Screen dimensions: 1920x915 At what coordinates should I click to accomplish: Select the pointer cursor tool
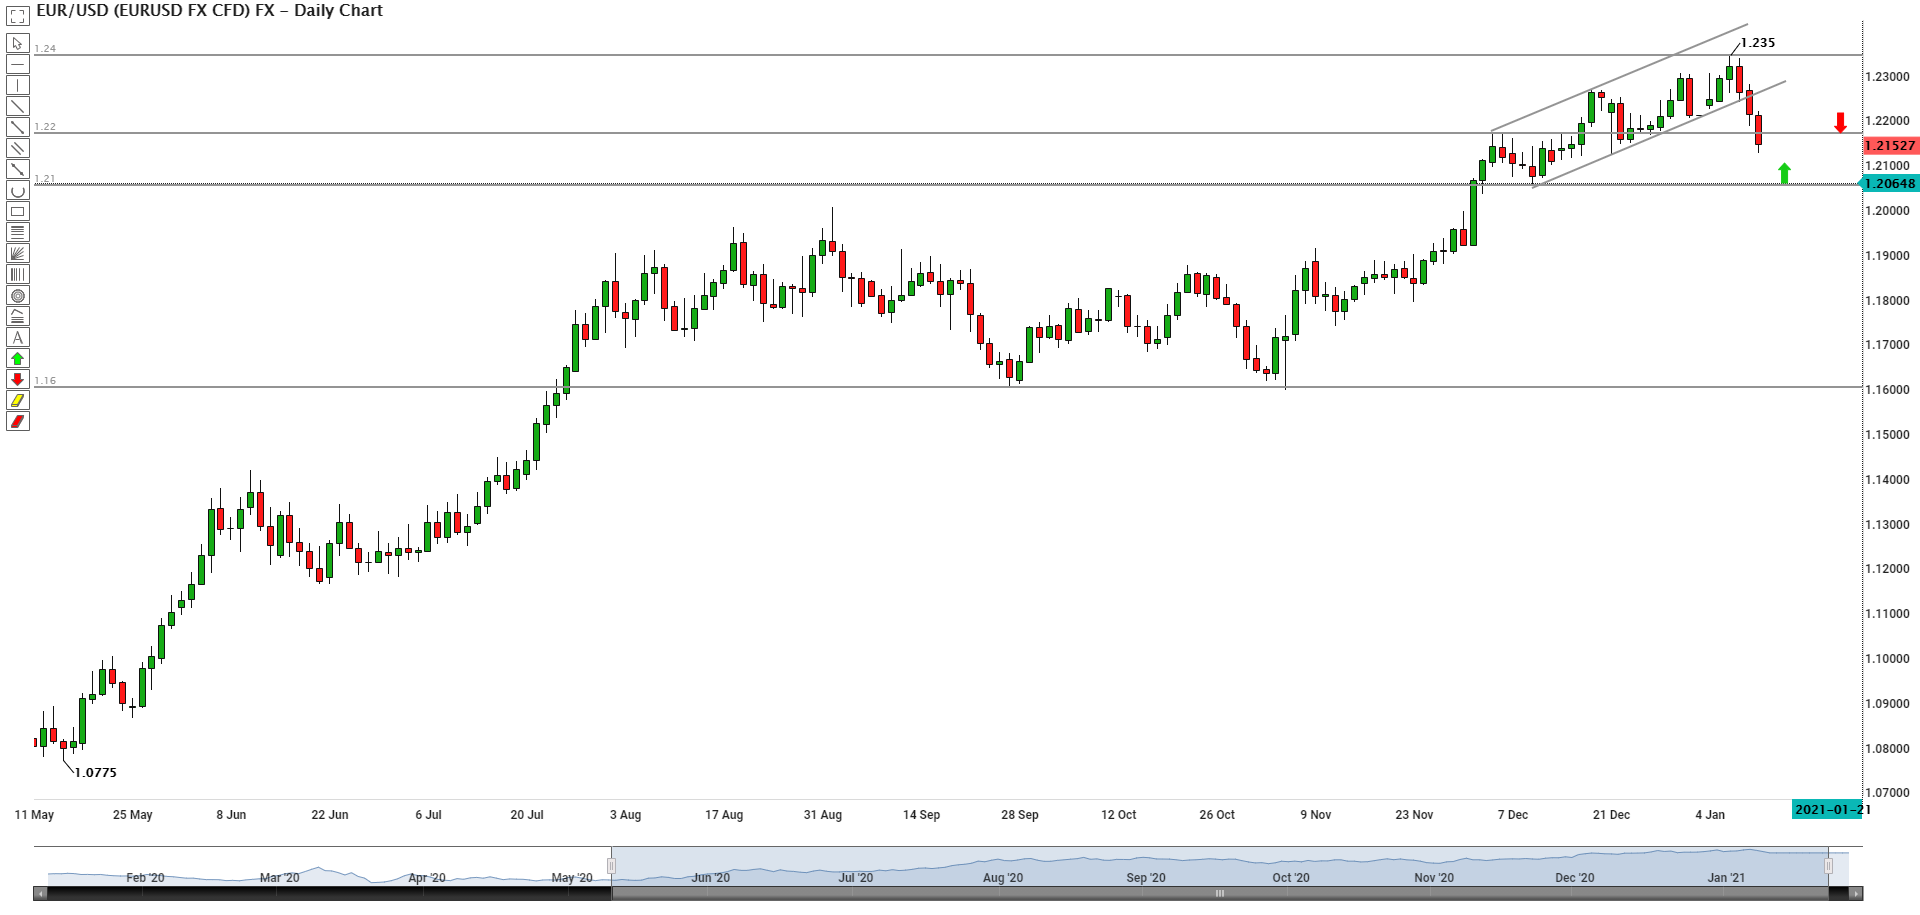[17, 44]
